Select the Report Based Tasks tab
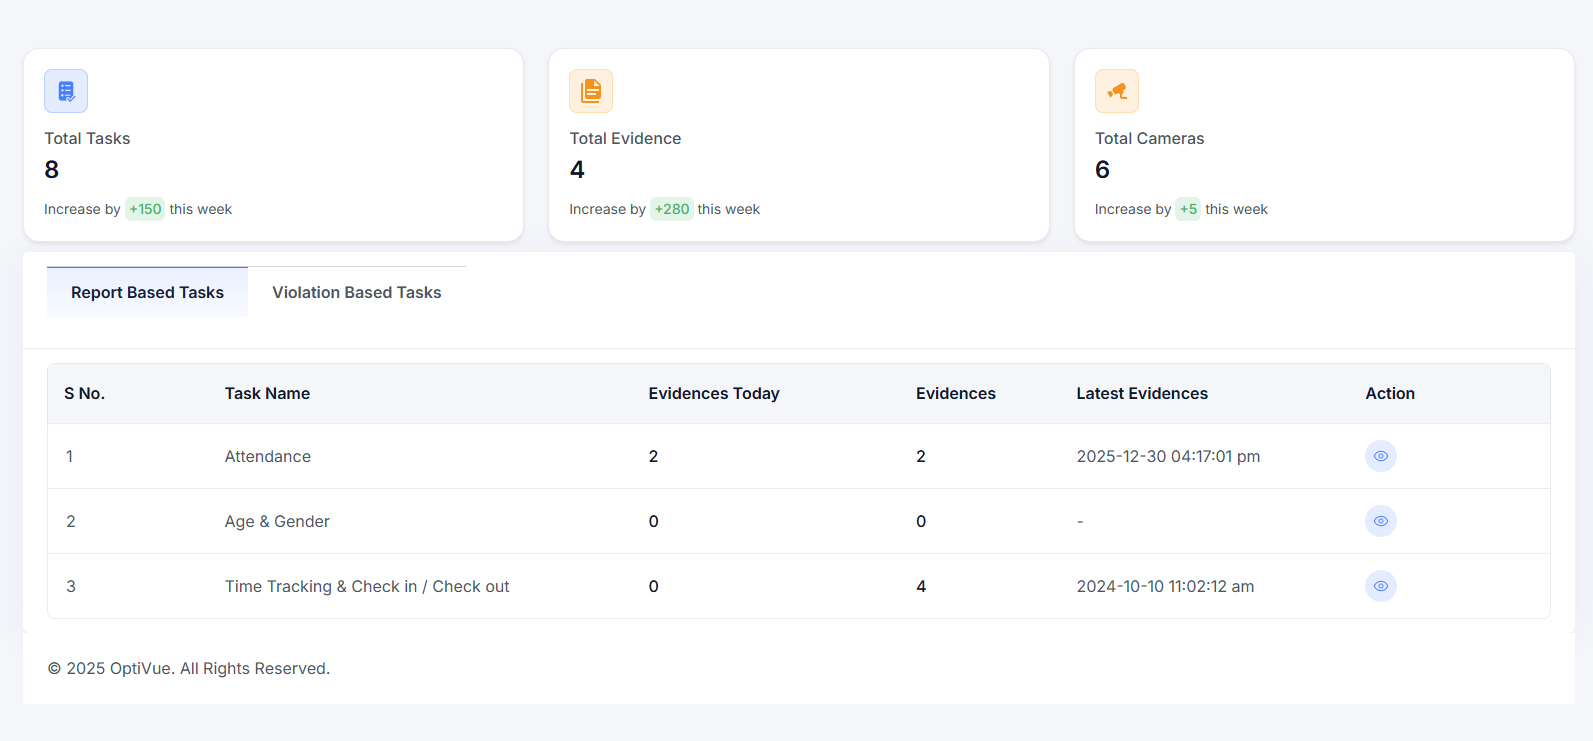This screenshot has width=1593, height=741. click(x=147, y=293)
